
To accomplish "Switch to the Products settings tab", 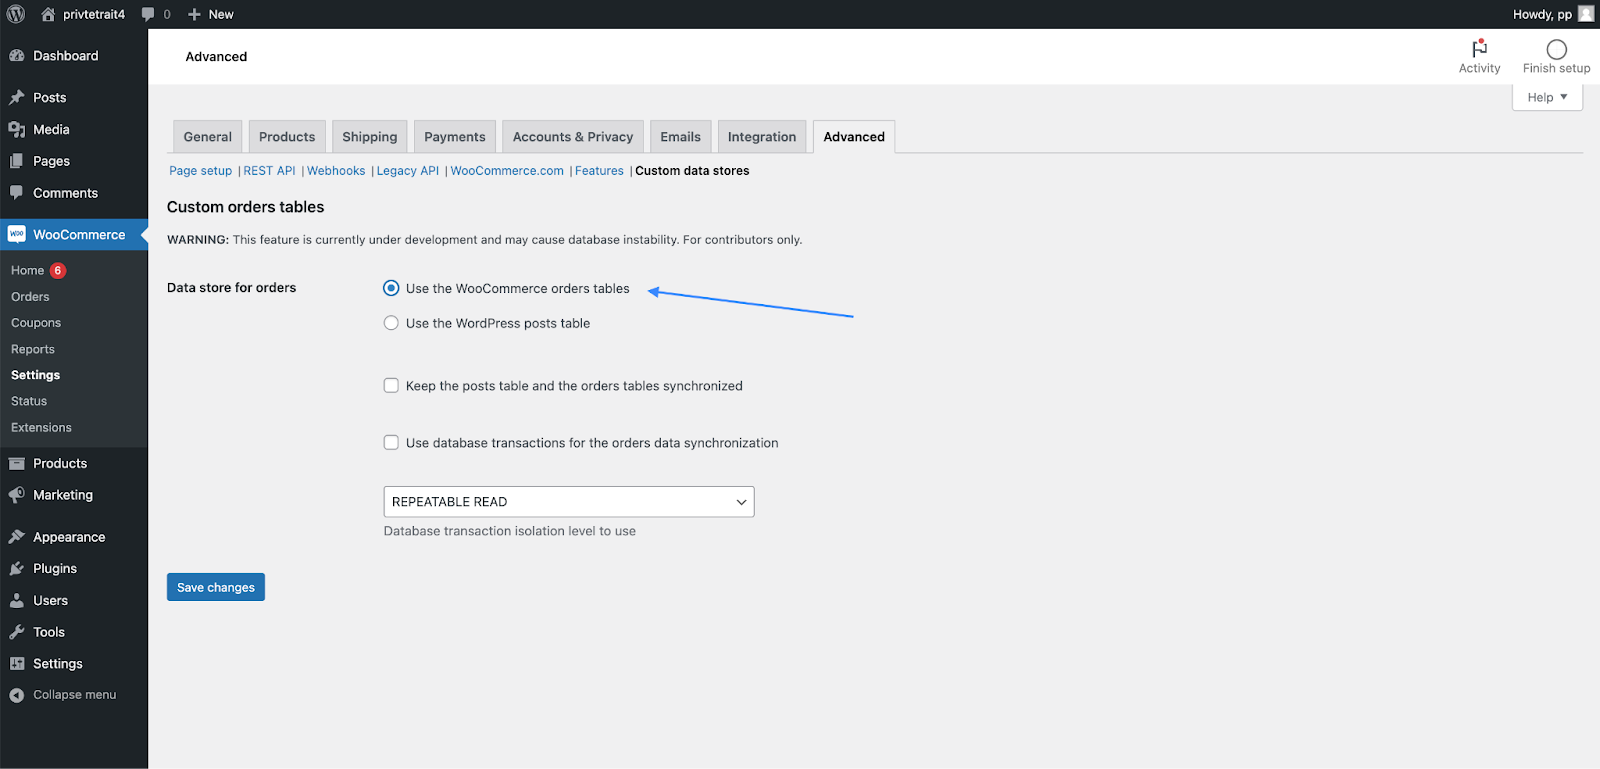I will [x=287, y=137].
